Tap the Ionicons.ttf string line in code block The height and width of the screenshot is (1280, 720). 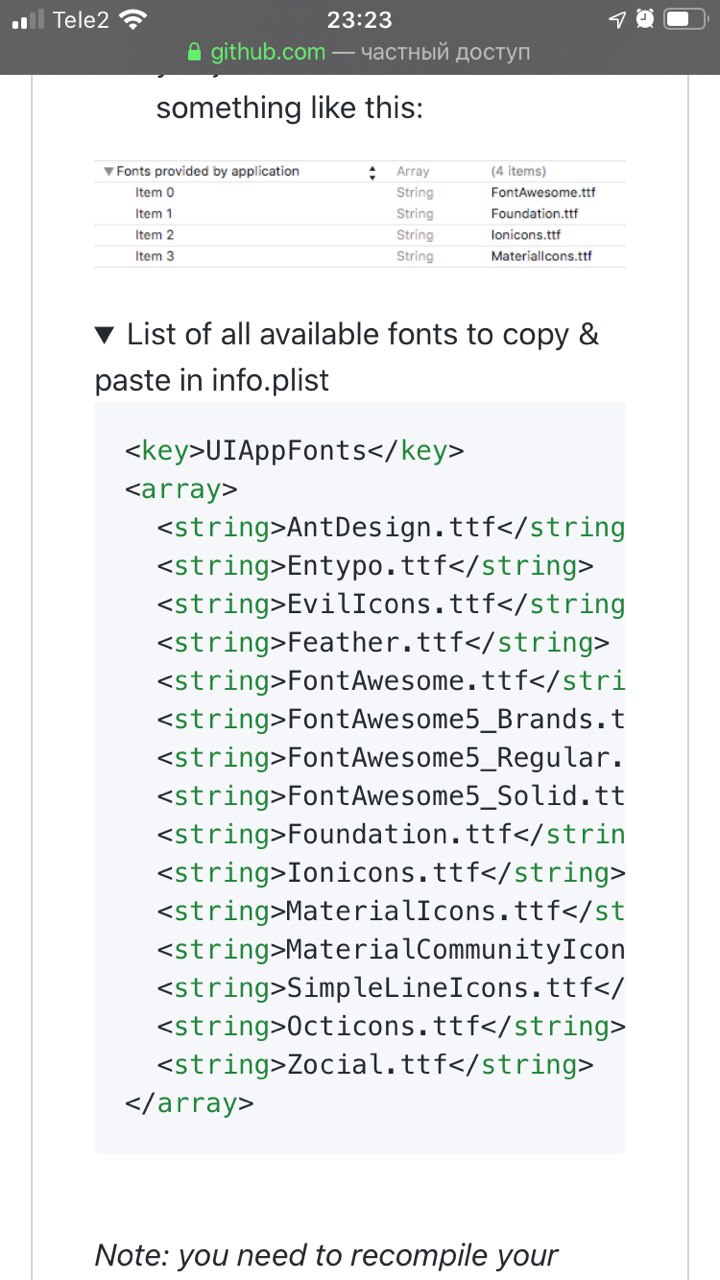click(391, 872)
